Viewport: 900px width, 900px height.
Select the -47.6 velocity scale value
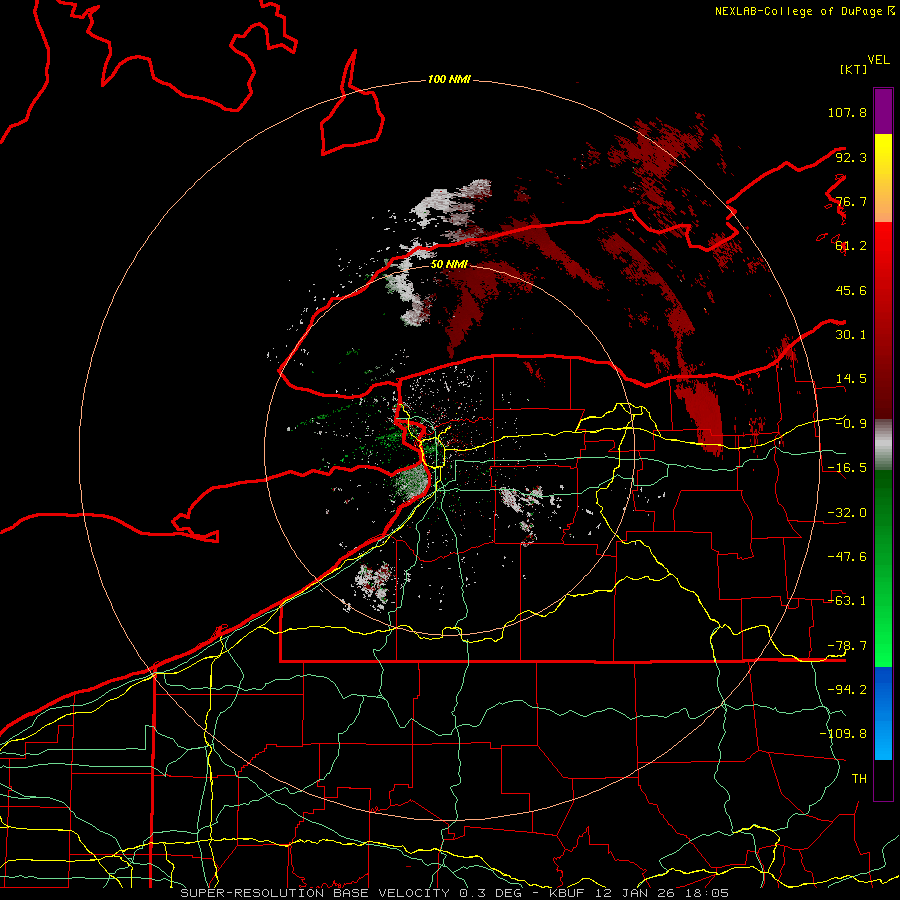(847, 557)
